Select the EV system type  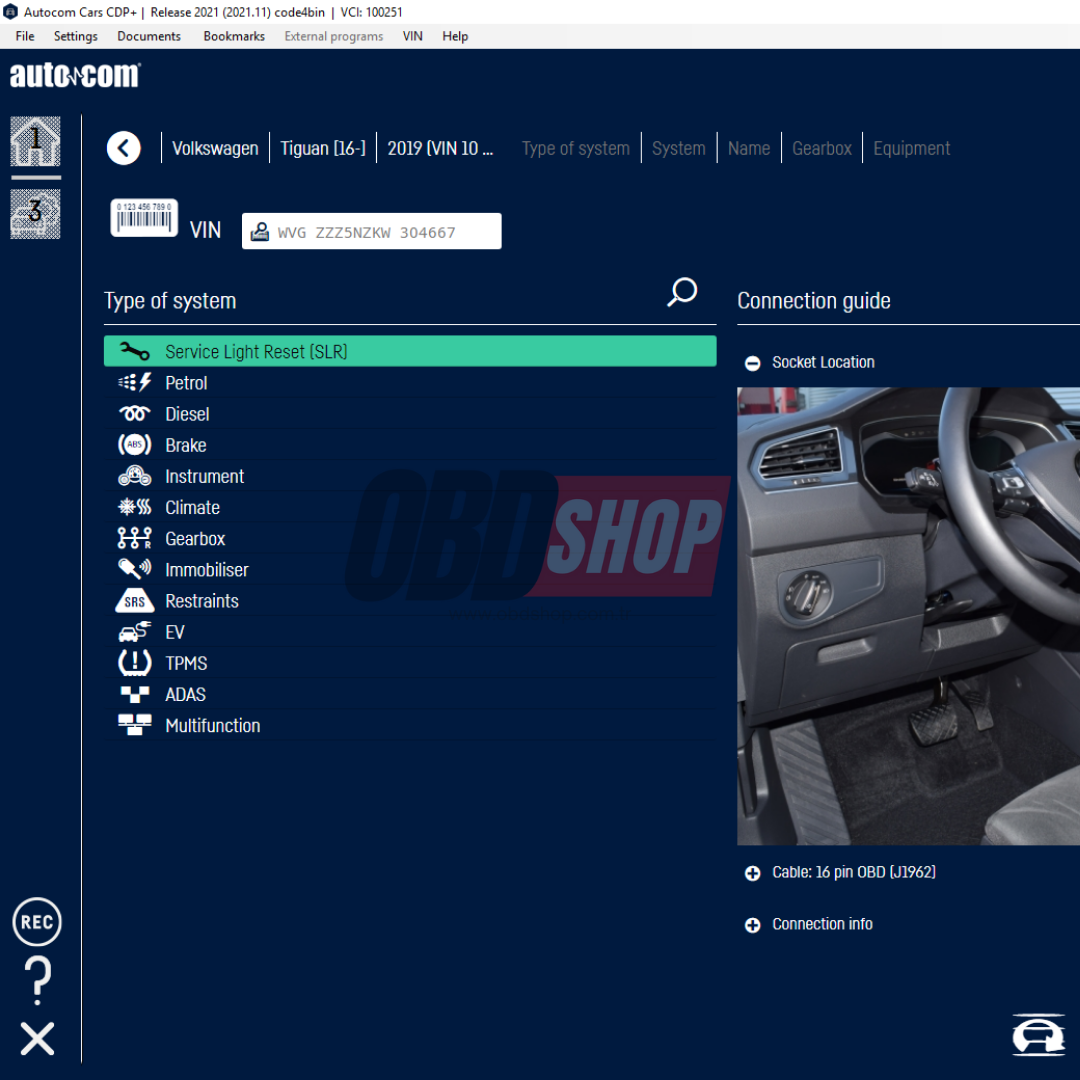[x=410, y=632]
